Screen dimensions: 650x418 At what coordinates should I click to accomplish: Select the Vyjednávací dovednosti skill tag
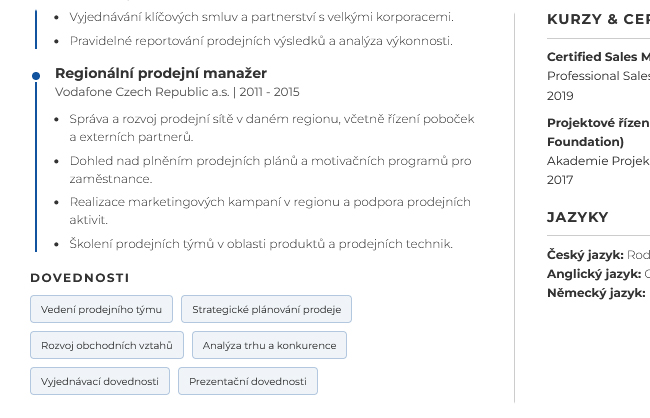100,381
